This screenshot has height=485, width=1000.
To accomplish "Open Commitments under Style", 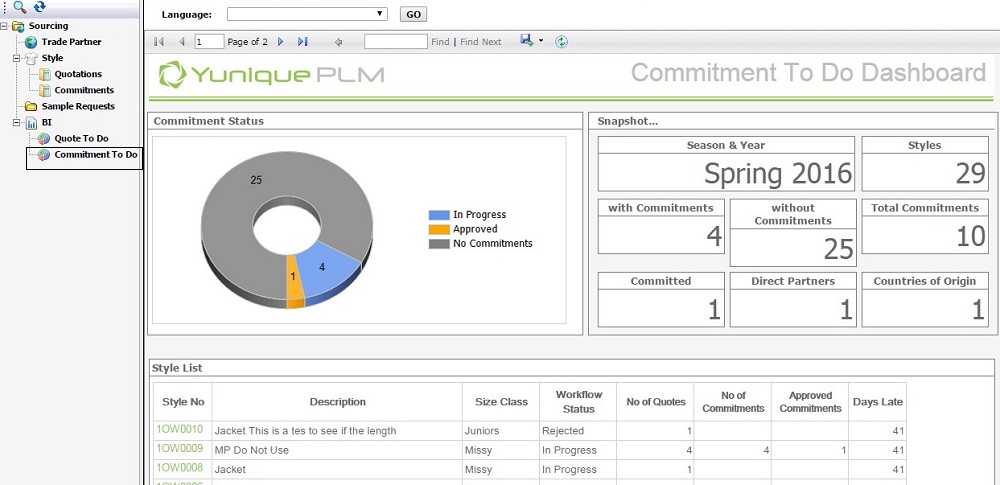I will (84, 90).
